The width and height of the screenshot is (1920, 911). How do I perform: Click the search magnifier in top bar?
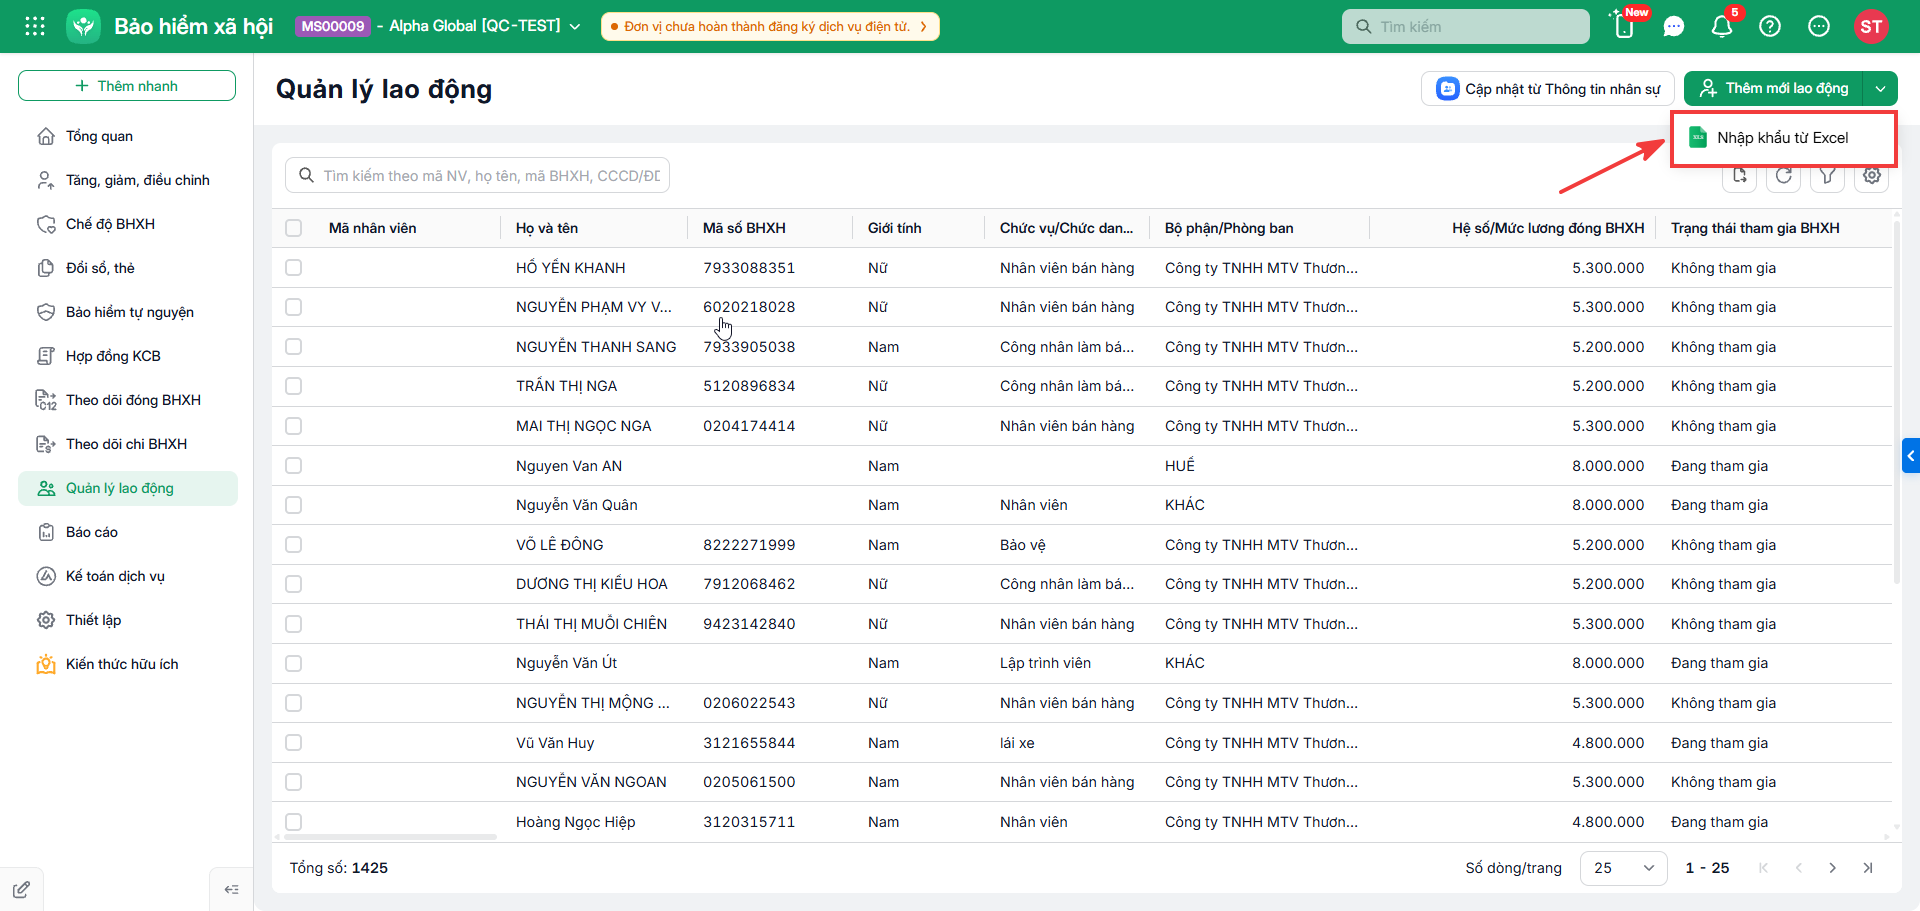pos(1363,27)
